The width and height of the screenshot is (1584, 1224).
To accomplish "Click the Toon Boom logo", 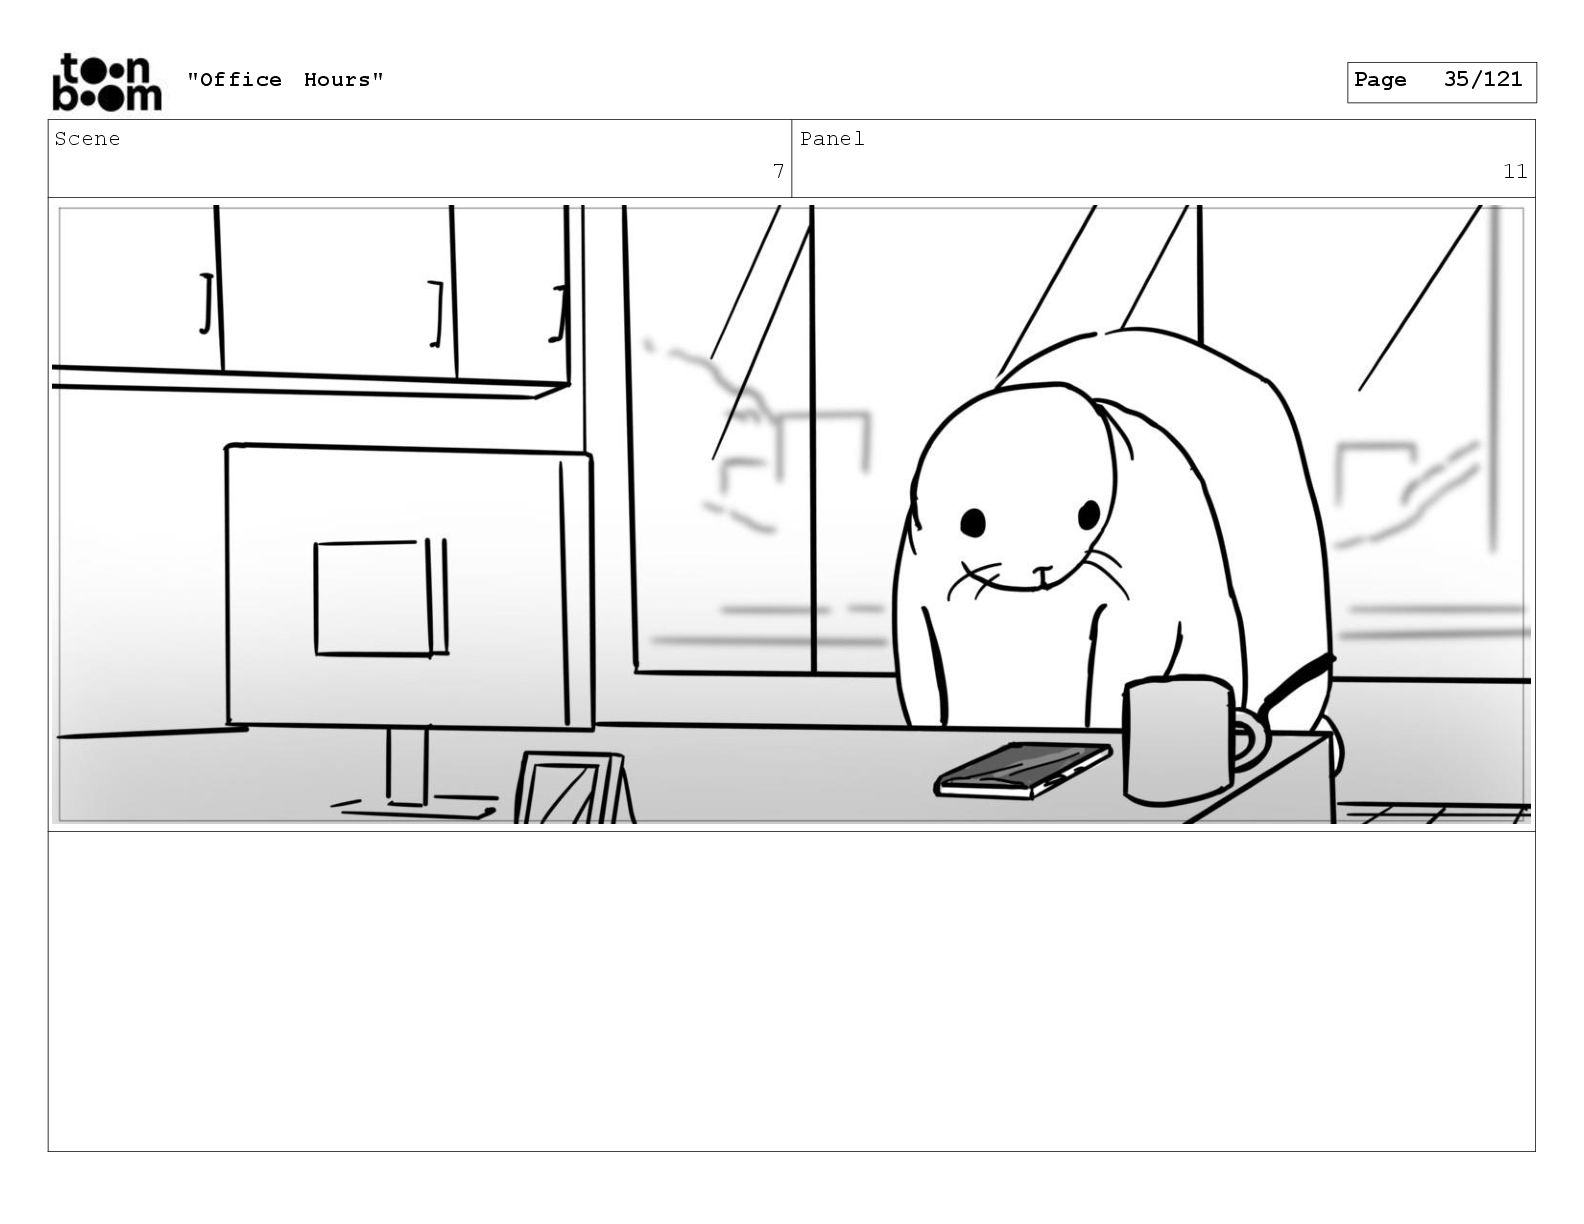I will (107, 82).
